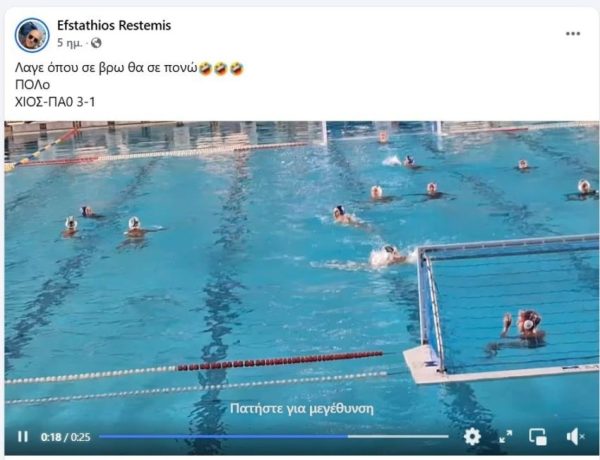
Task: Click the red lane divider rope
Action: [x=279, y=361]
